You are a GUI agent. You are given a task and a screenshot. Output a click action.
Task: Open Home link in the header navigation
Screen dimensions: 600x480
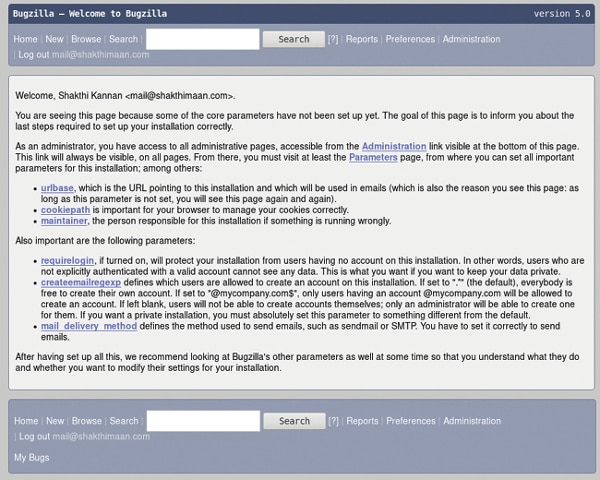pos(26,39)
